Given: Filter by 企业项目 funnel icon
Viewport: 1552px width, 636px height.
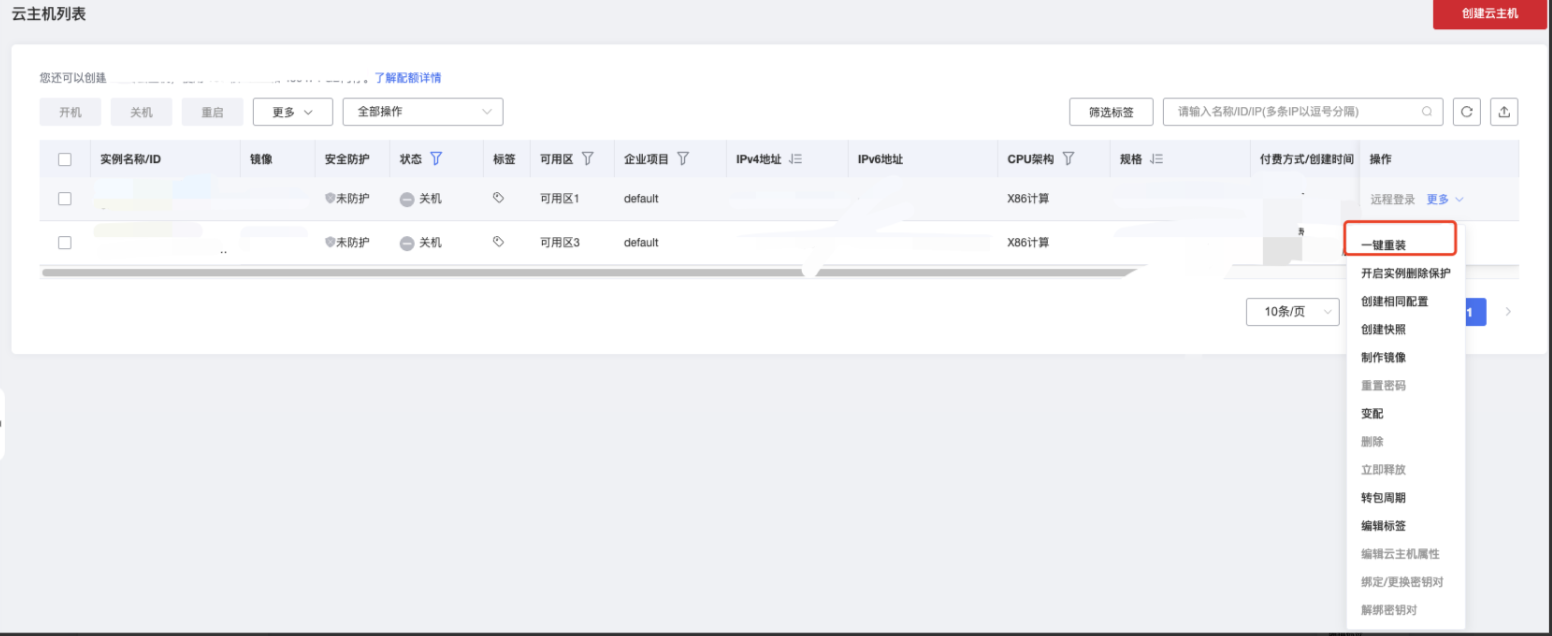Looking at the screenshot, I should click(x=683, y=158).
